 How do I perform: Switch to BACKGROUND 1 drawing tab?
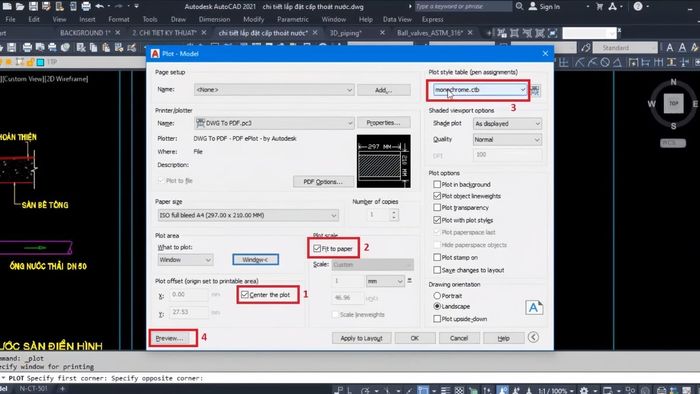(85, 33)
